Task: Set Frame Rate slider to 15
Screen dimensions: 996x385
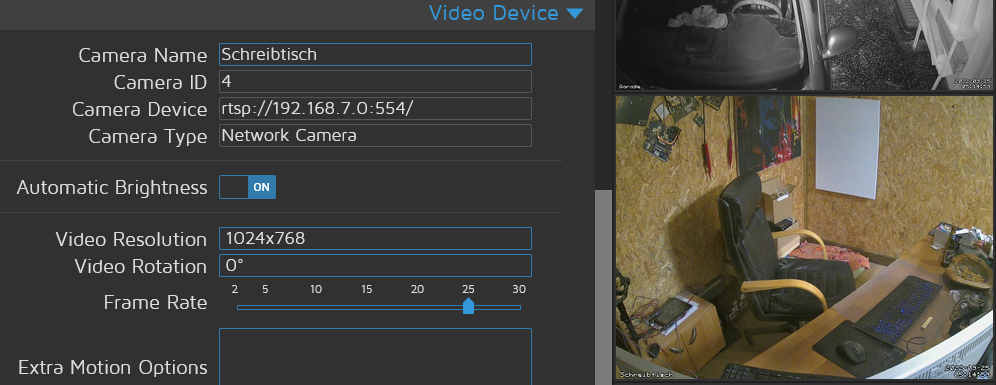Action: 367,307
